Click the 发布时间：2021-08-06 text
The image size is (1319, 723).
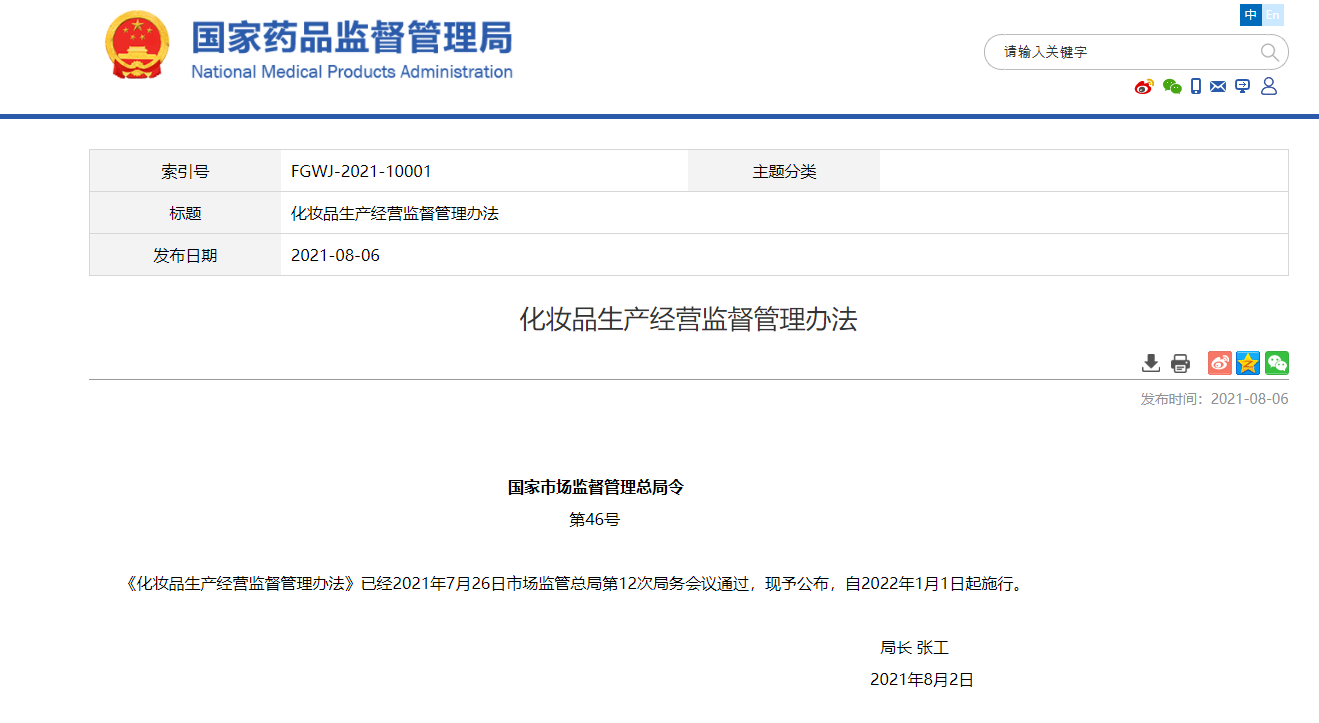click(1214, 399)
